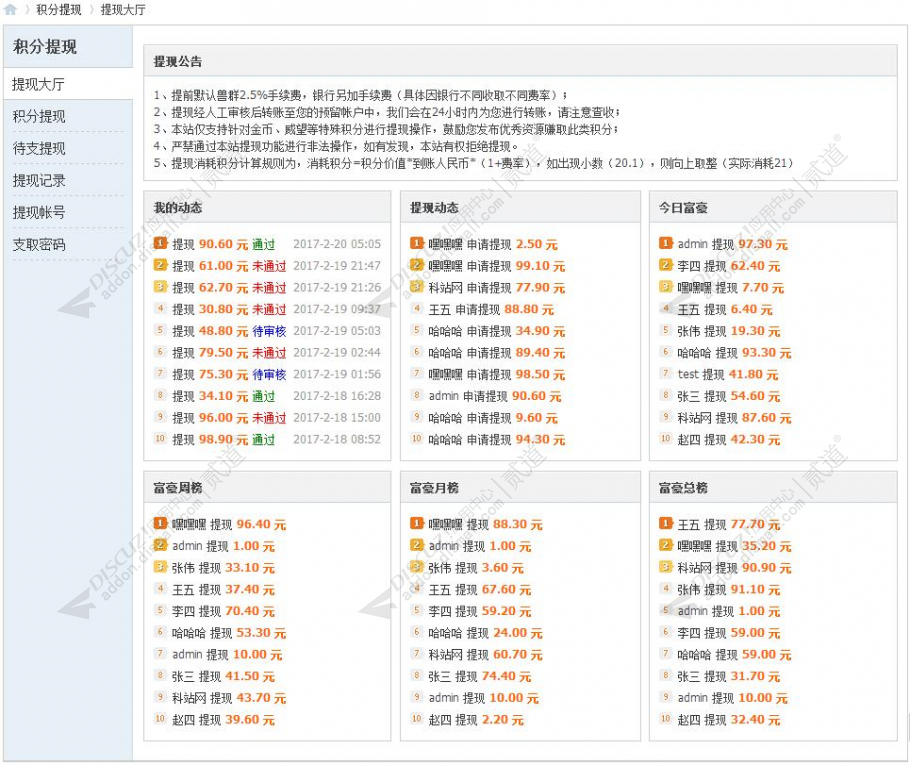910x765 pixels.
Task: Click the 富豪月榜 panel header
Action: tap(521, 488)
